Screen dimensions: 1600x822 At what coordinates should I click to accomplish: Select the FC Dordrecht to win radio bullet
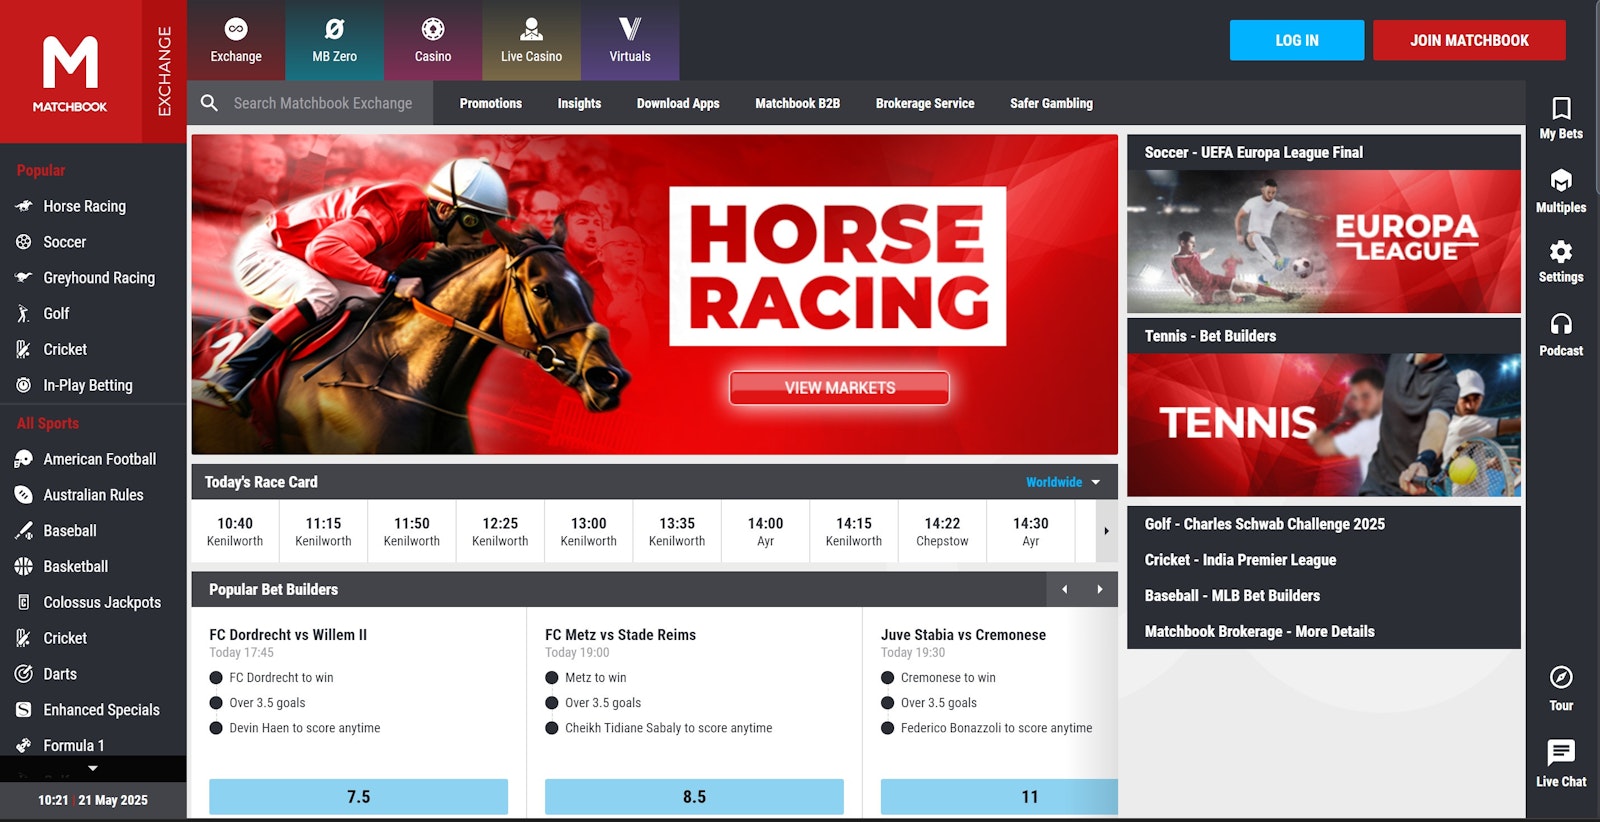[x=216, y=678]
